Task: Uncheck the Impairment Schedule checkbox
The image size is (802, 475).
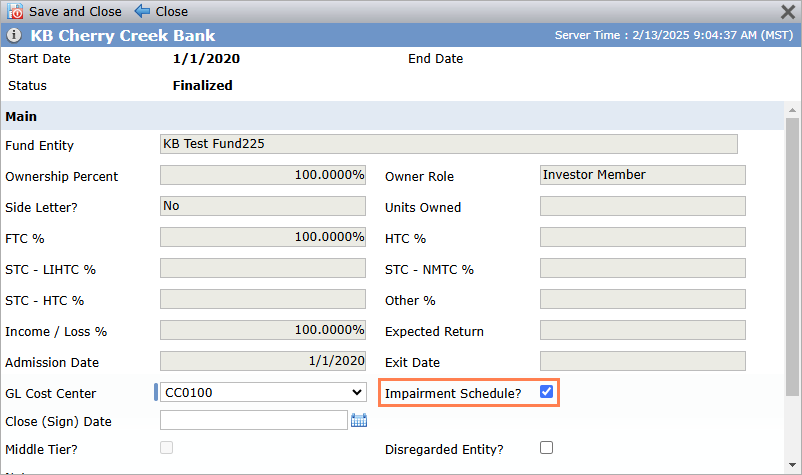Action: [546, 392]
